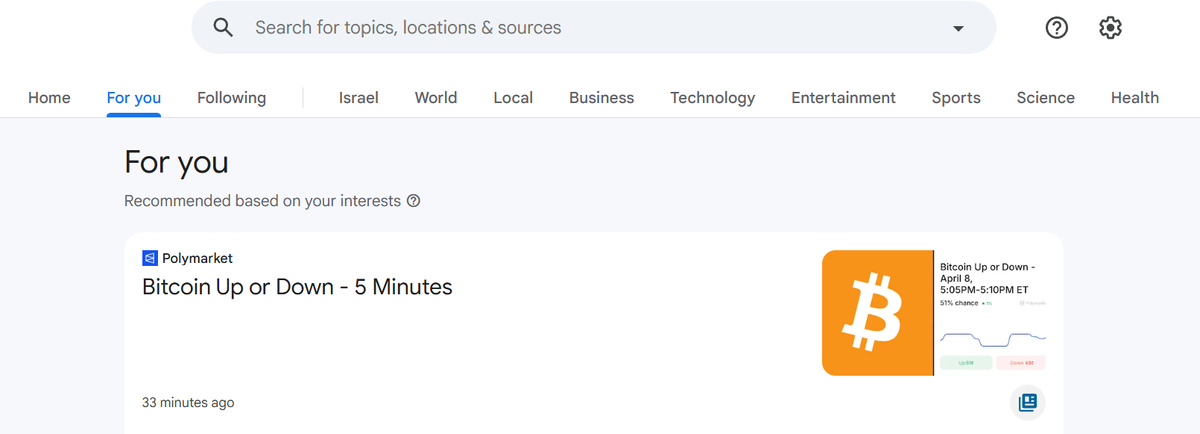This screenshot has height=434, width=1200.
Task: Open the Technology tab
Action: pos(713,98)
